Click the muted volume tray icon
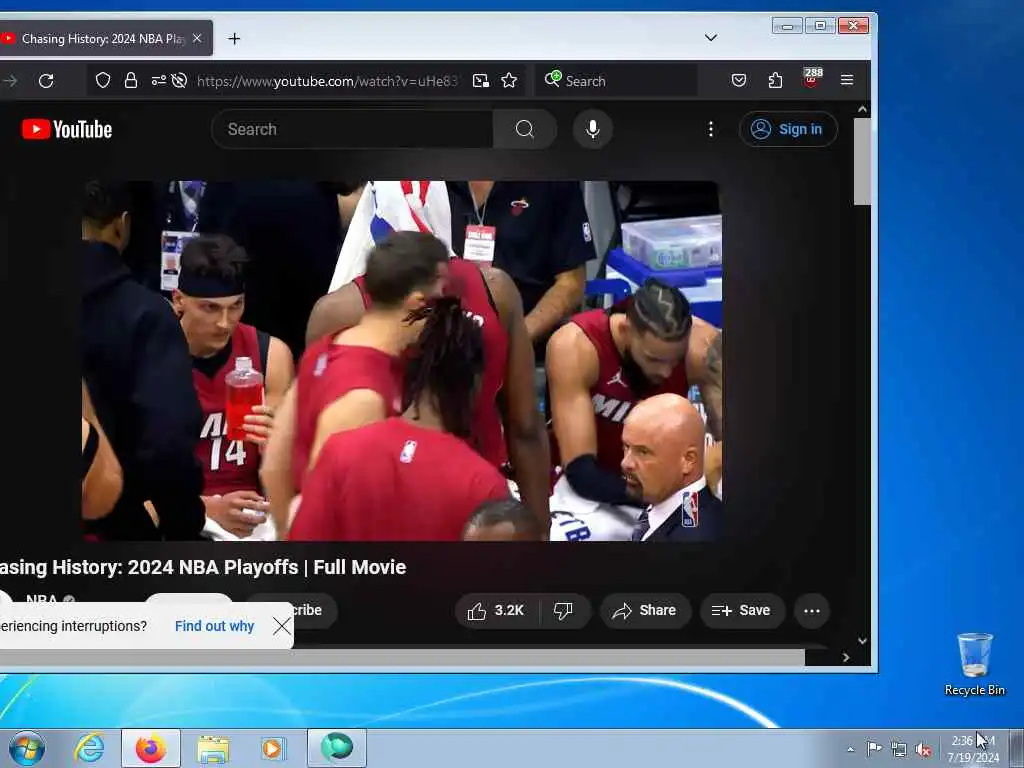Image resolution: width=1024 pixels, height=768 pixels. [x=923, y=750]
